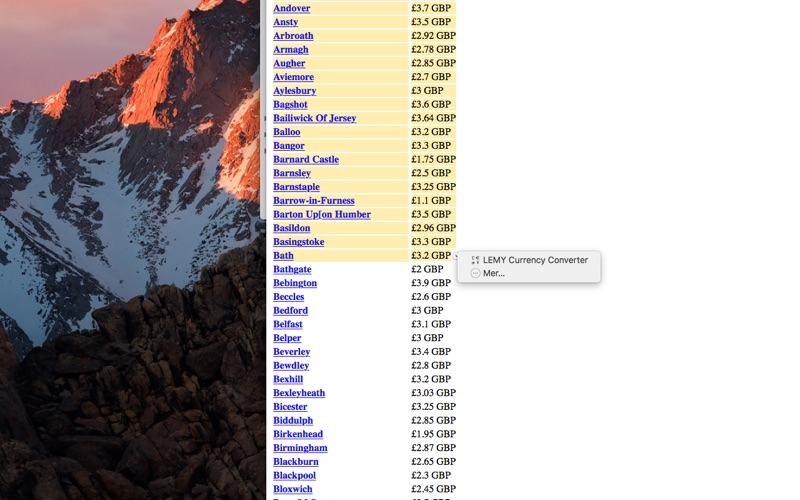Click the £2.92 GBP price for Arbroath
800x500 pixels.
(x=433, y=36)
